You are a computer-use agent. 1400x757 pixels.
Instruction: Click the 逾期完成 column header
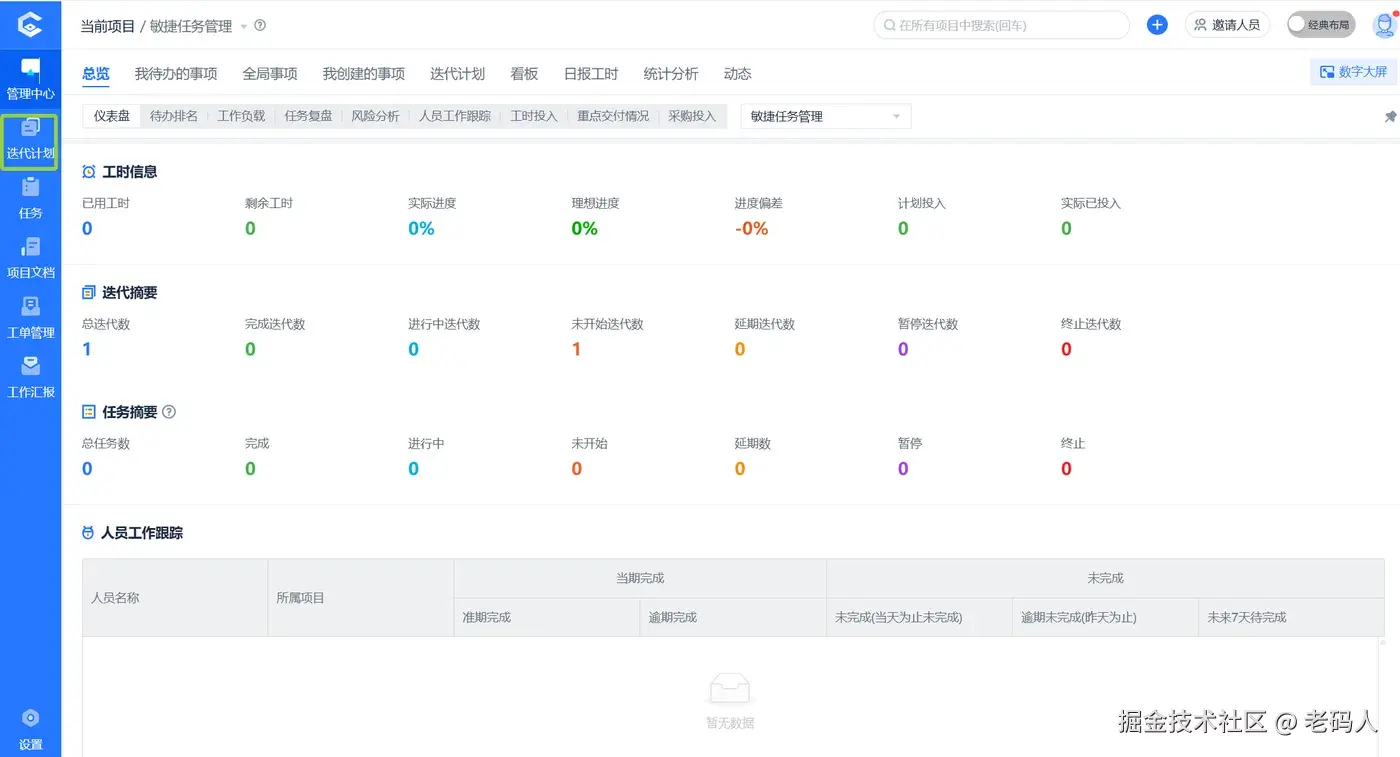coord(733,617)
